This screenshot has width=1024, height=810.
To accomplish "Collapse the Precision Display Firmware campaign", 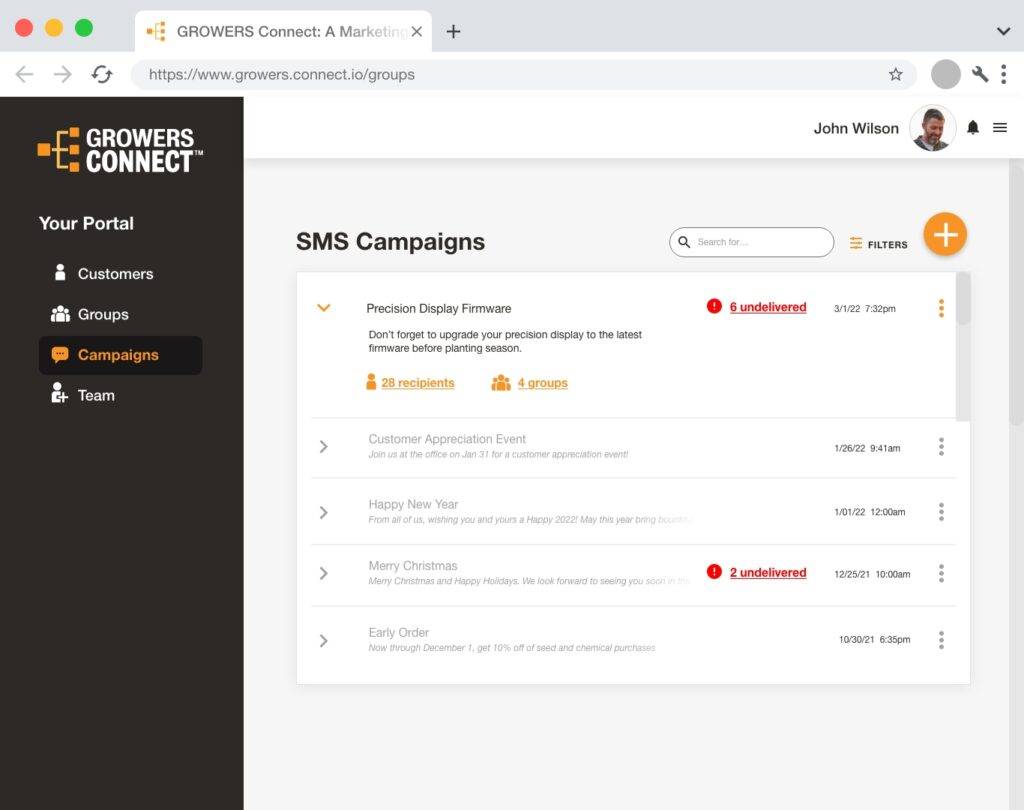I will pyautogui.click(x=323, y=308).
